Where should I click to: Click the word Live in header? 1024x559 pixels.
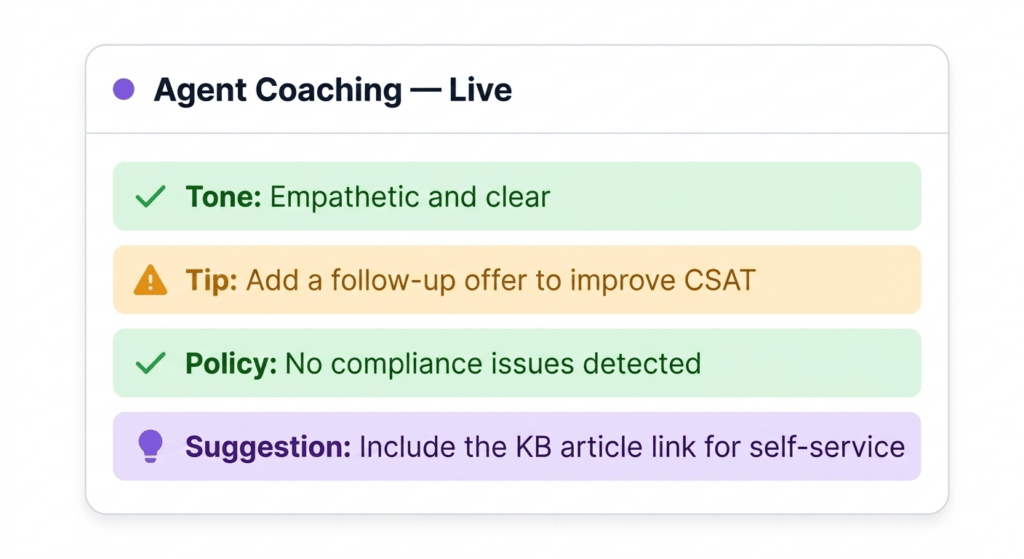point(480,90)
